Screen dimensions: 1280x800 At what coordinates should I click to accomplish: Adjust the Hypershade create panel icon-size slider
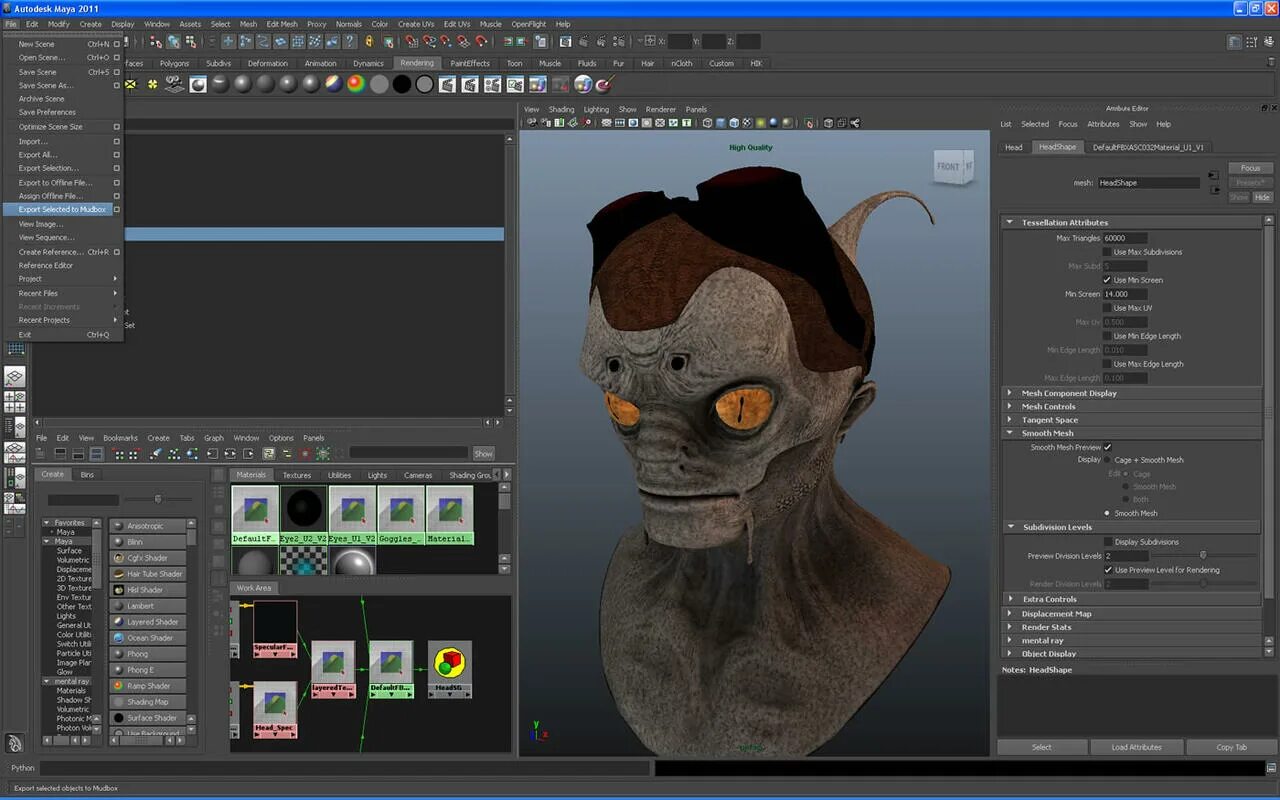(x=158, y=499)
